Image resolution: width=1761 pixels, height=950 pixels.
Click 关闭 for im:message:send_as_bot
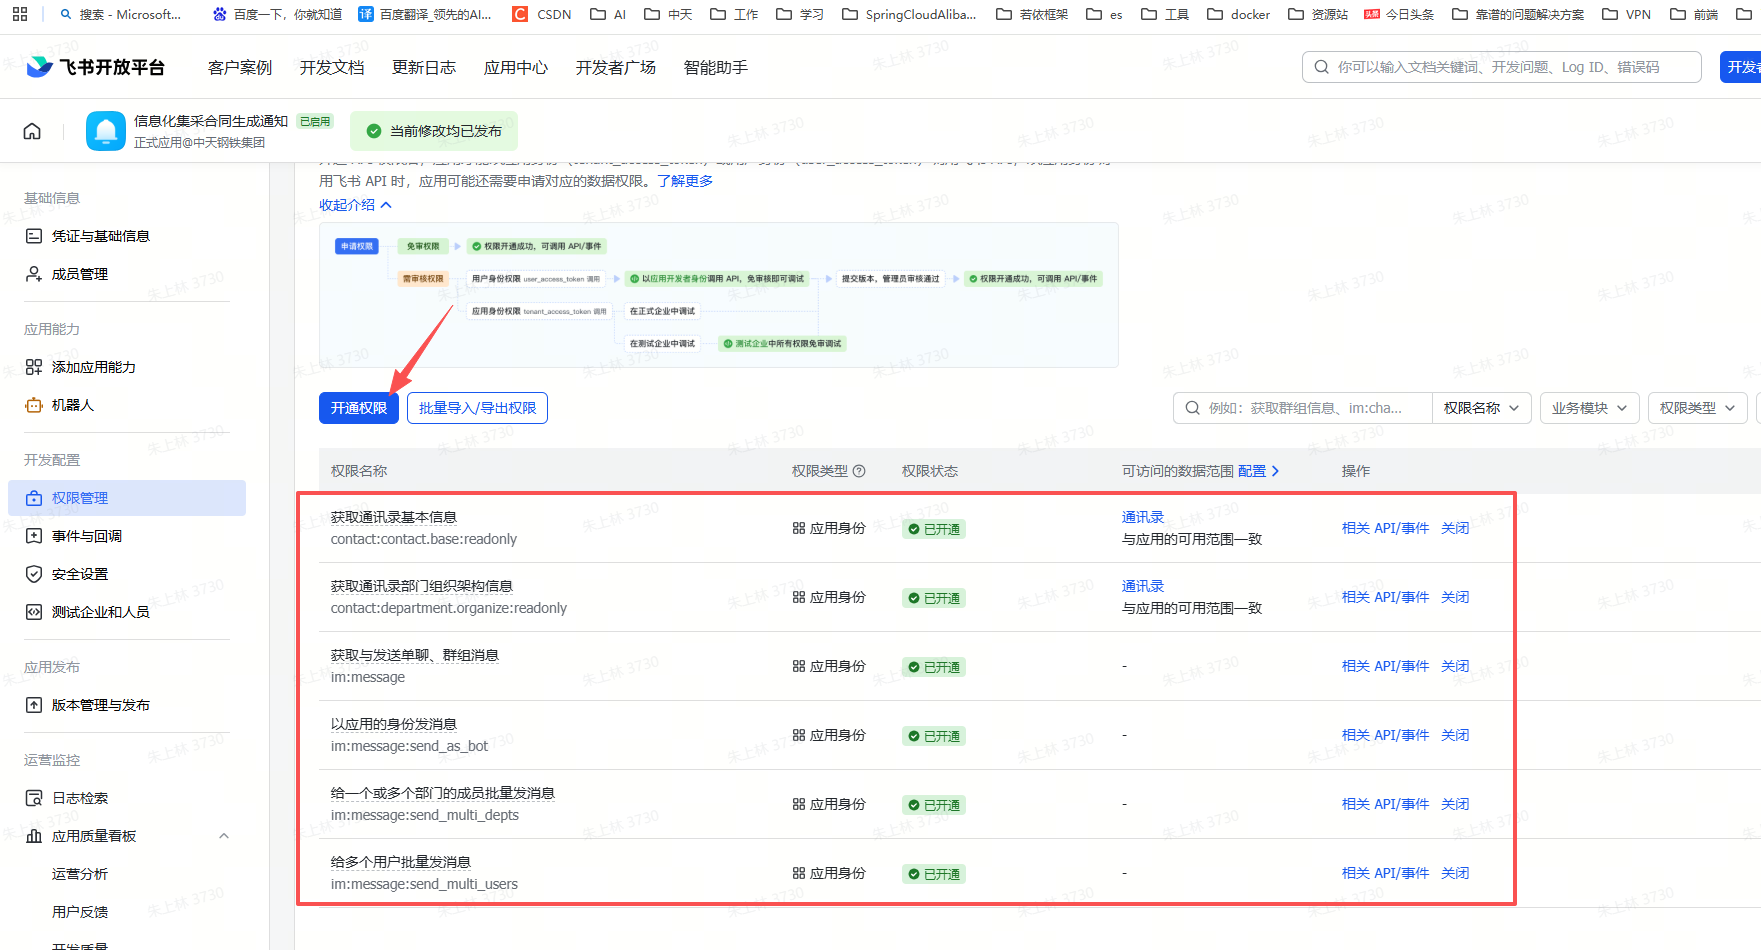pyautogui.click(x=1455, y=735)
